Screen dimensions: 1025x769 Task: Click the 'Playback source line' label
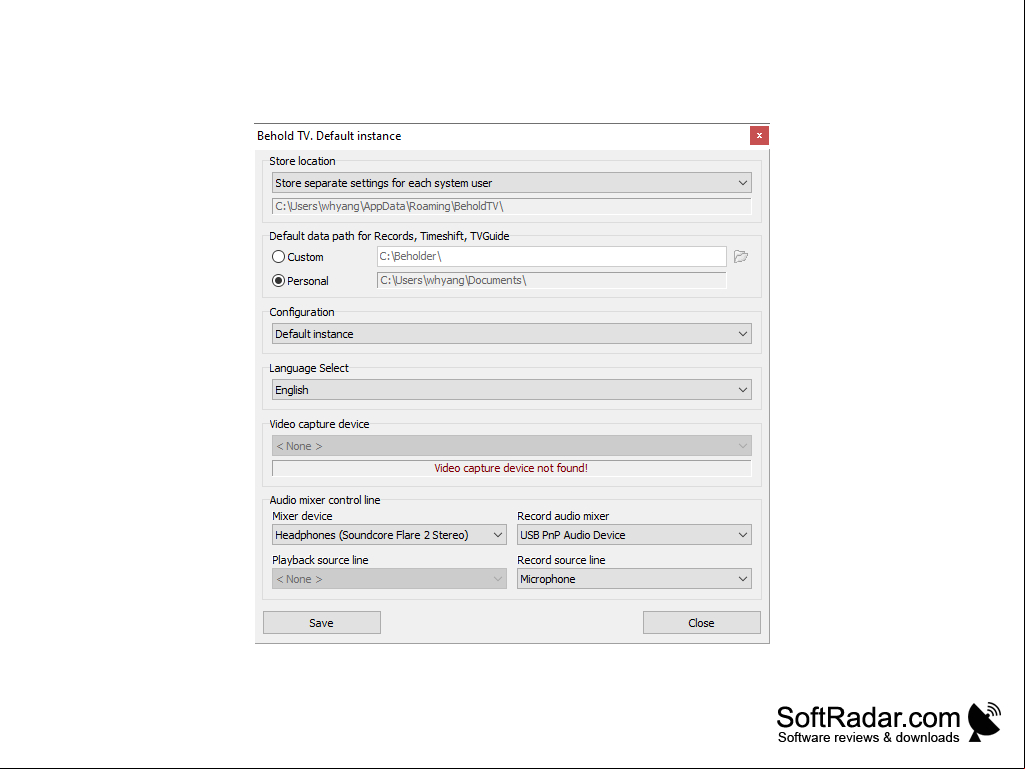pos(320,560)
